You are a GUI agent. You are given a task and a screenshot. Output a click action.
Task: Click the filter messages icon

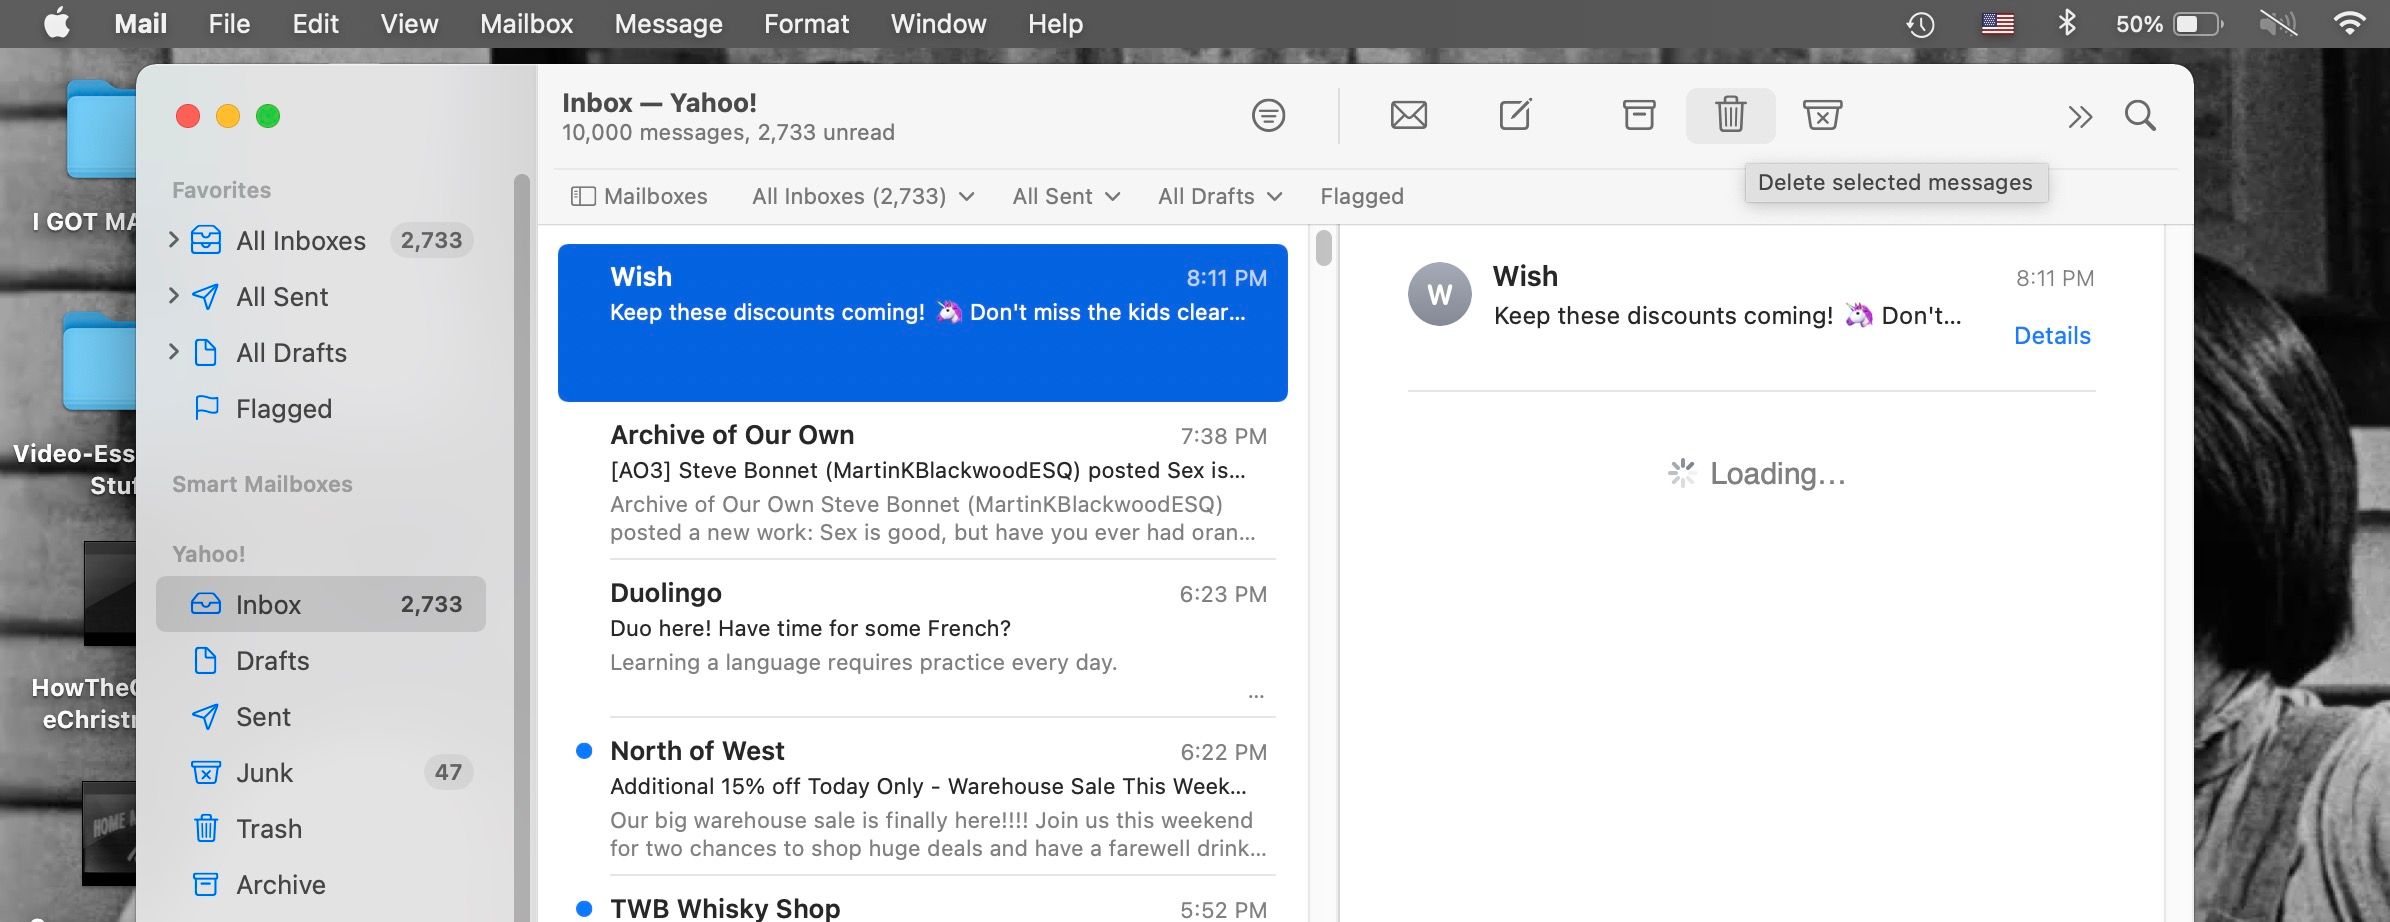[1268, 116]
